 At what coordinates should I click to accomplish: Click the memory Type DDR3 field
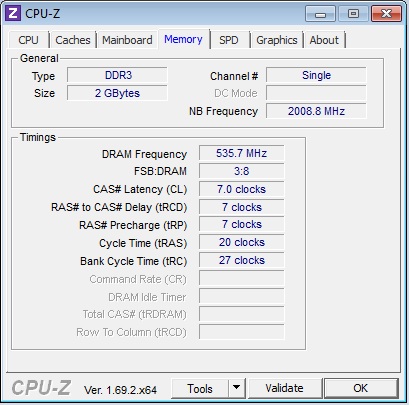(117, 75)
